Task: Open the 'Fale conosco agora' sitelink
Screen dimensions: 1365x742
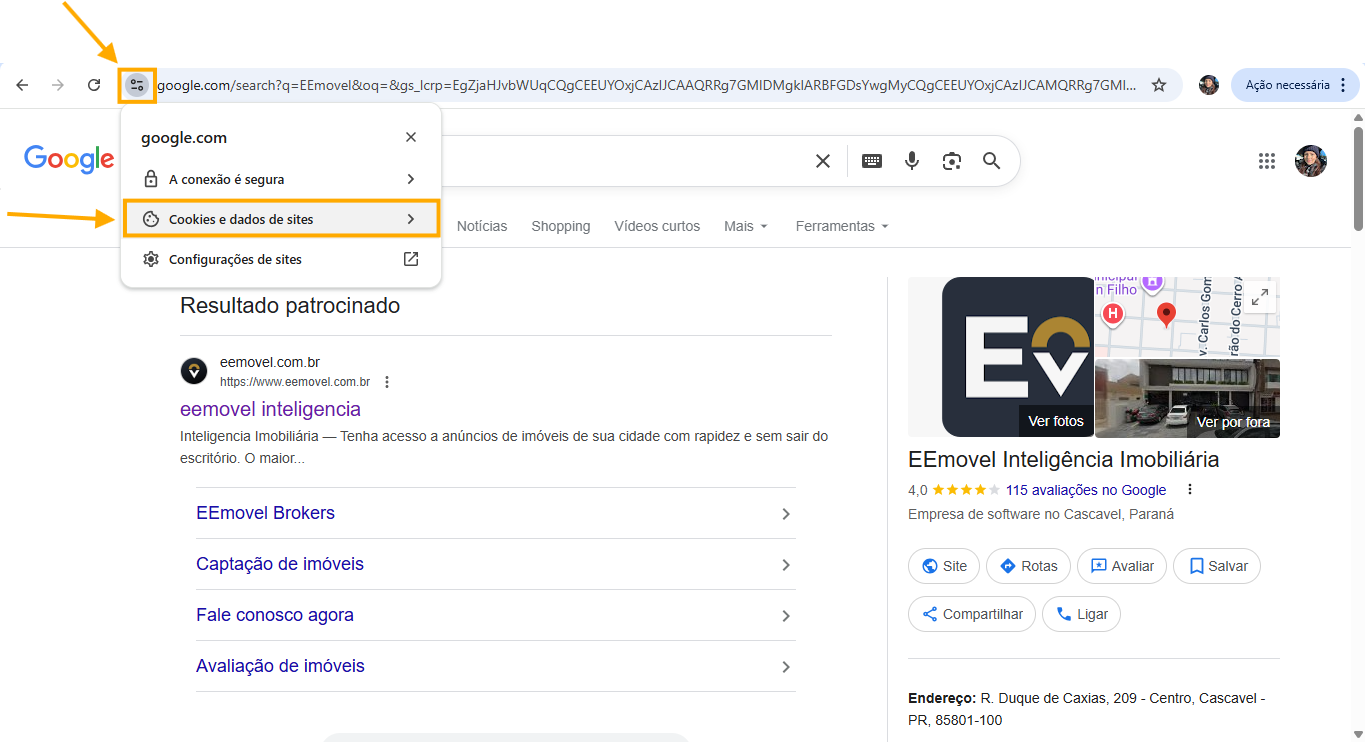Action: point(275,615)
